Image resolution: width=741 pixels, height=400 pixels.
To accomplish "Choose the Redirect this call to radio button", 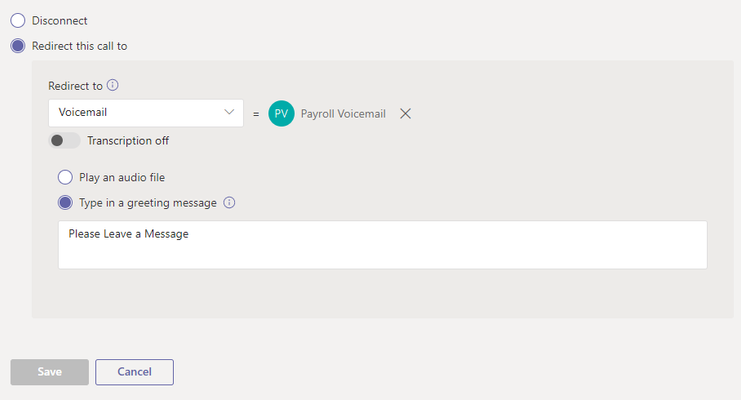I will click(18, 46).
